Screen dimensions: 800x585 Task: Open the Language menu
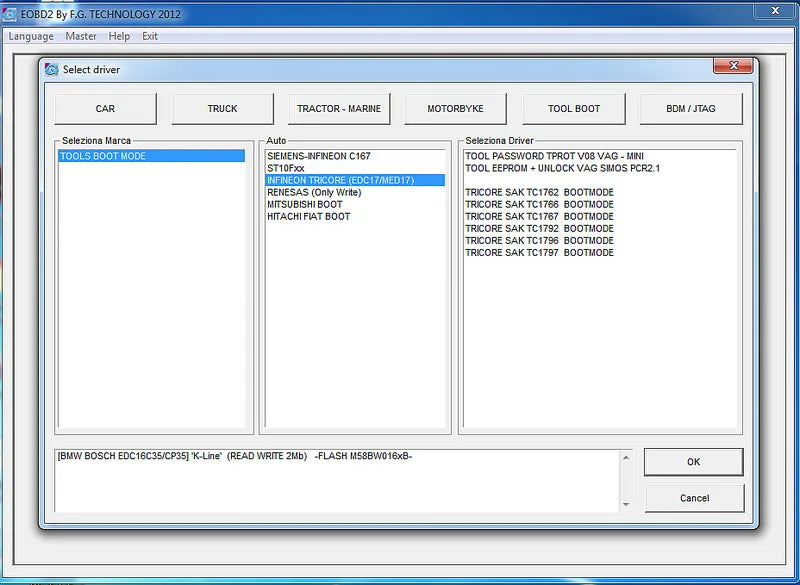pyautogui.click(x=31, y=36)
